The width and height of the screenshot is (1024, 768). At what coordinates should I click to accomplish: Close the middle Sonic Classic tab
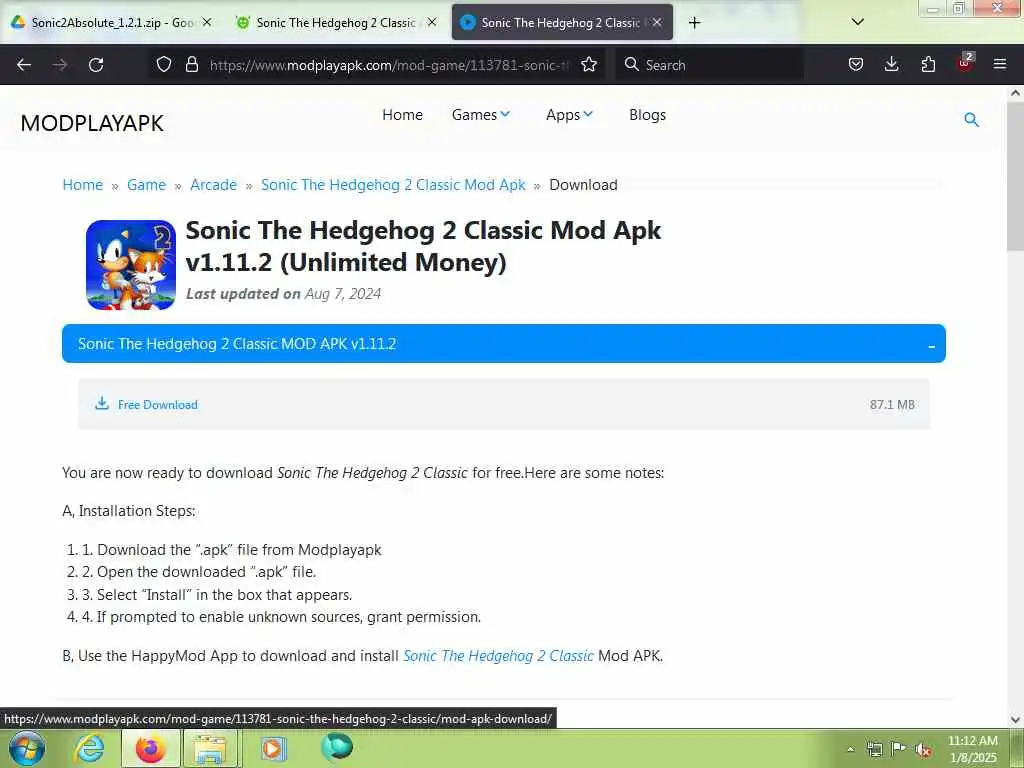click(432, 22)
